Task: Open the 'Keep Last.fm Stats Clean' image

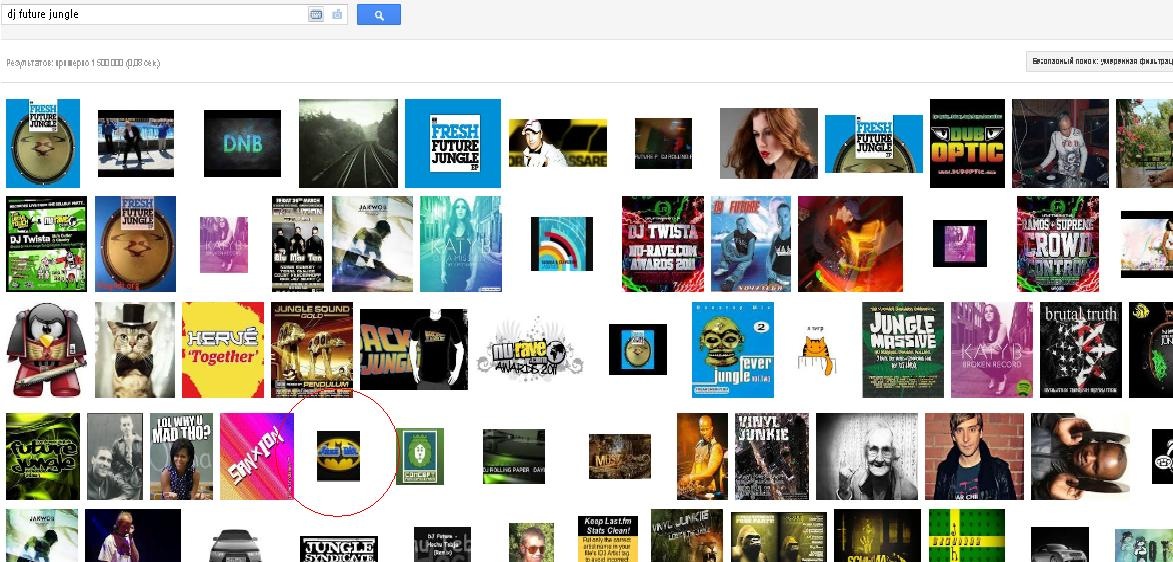Action: pyautogui.click(x=607, y=540)
